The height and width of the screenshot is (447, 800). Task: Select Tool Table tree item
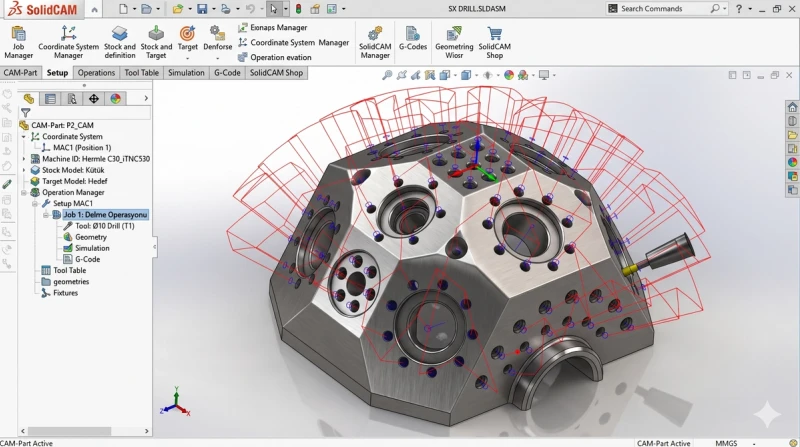tap(64, 270)
